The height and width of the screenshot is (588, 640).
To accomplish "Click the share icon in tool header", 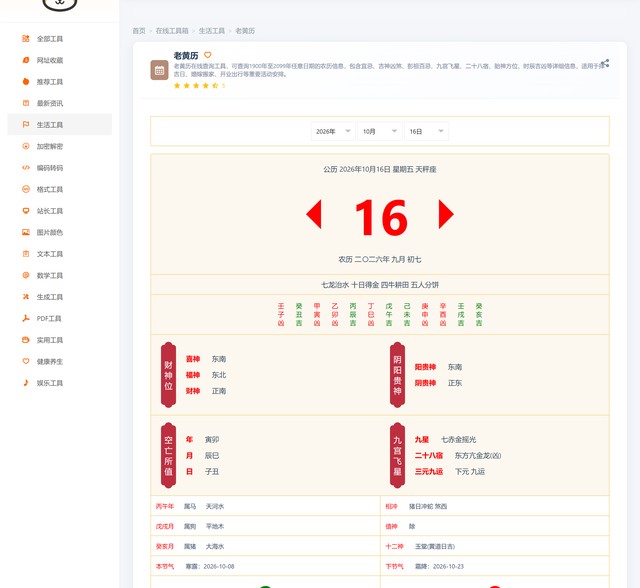I will coord(605,63).
